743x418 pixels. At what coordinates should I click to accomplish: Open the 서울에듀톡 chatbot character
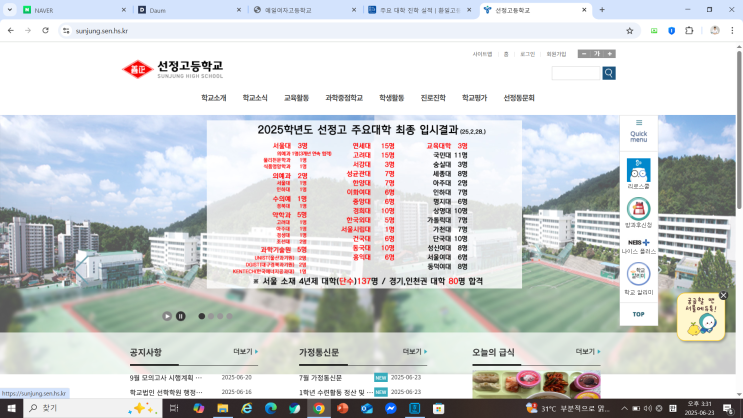pos(701,318)
